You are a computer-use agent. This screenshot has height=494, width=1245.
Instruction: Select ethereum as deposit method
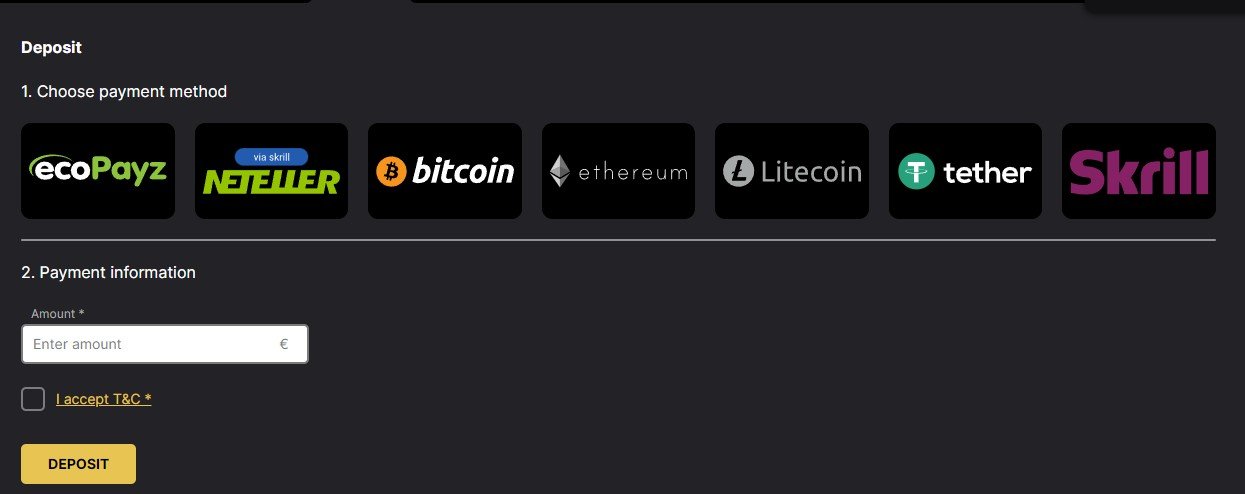point(618,171)
